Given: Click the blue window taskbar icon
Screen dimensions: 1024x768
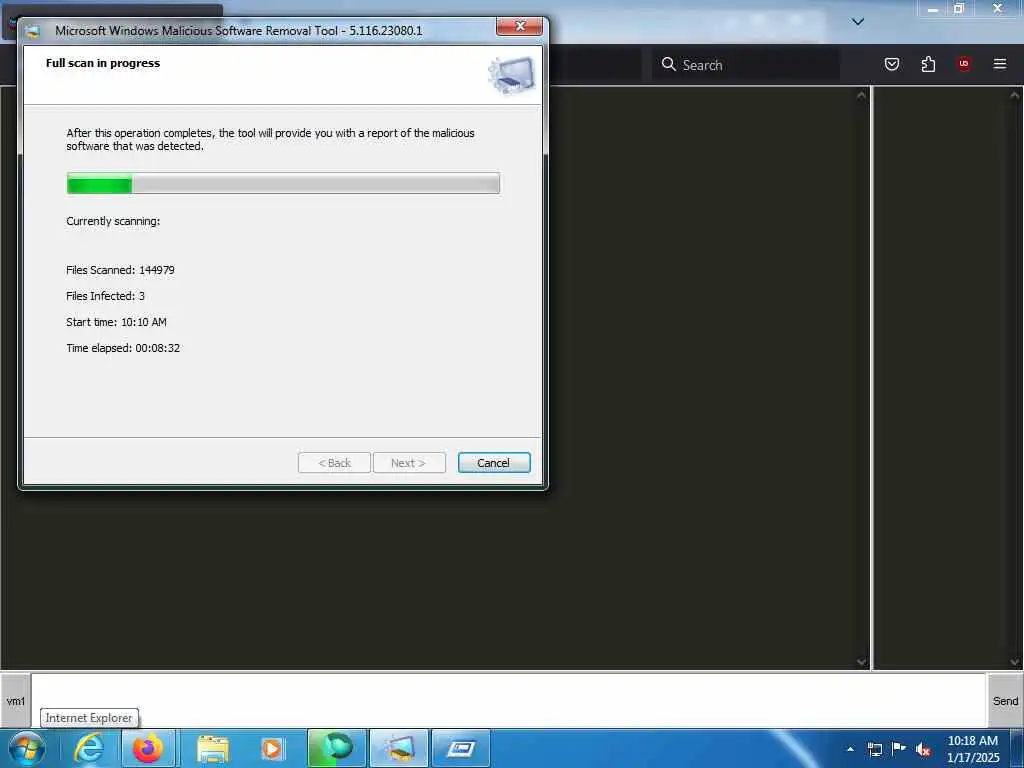Looking at the screenshot, I should [x=461, y=748].
